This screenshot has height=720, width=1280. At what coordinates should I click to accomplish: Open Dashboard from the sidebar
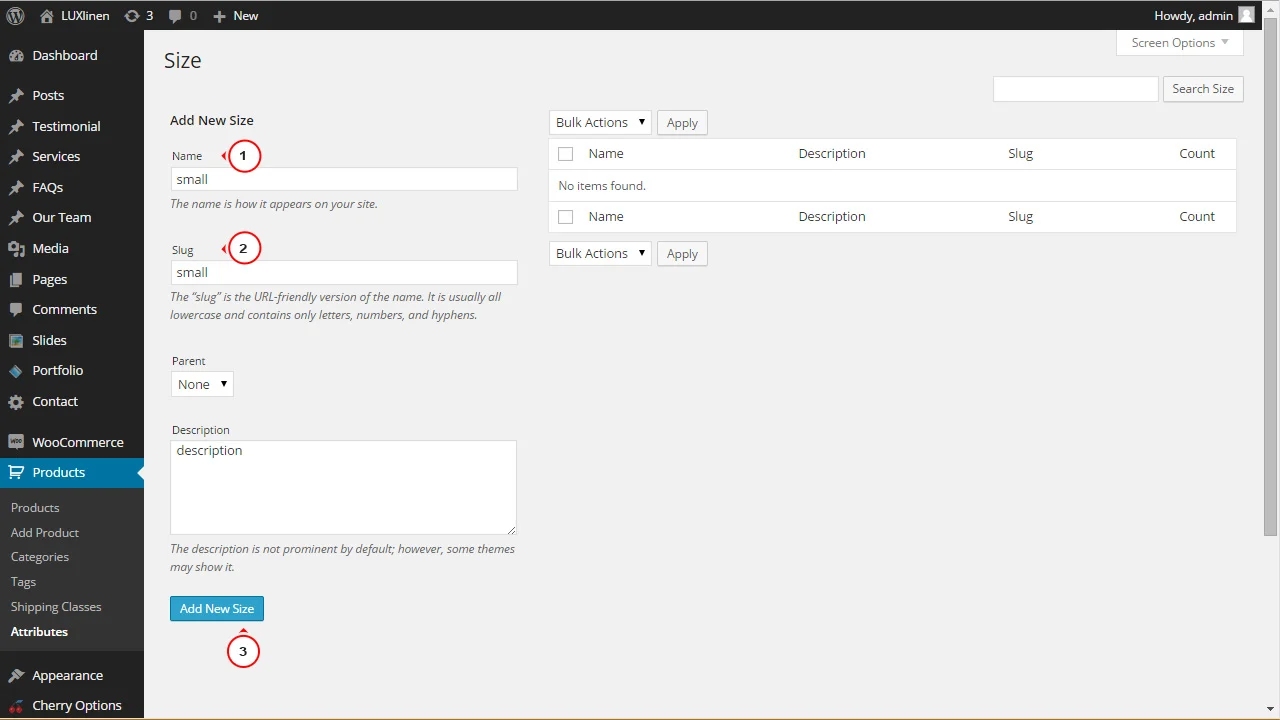[x=64, y=56]
